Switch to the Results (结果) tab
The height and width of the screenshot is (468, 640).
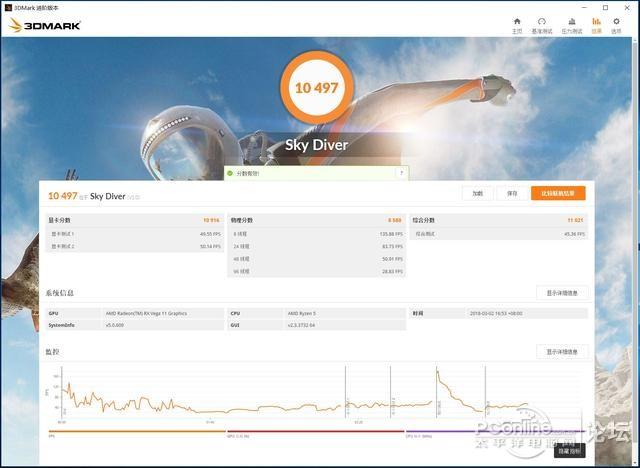coord(596,26)
